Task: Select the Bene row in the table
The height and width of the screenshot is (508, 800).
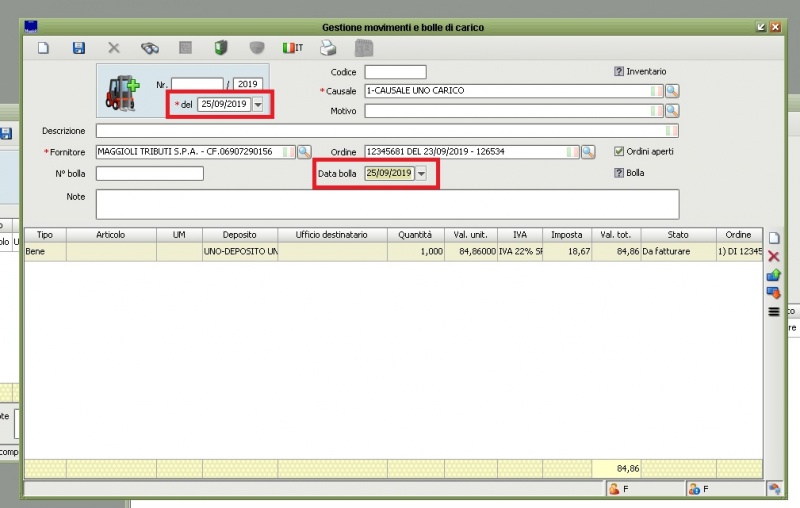Action: (44, 252)
